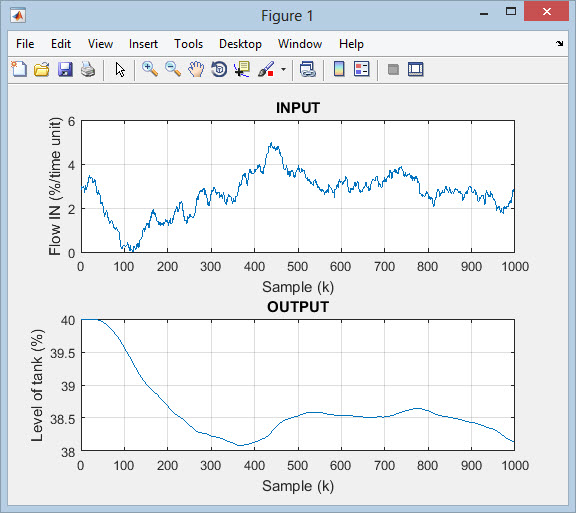Open a file with folder icon
The height and width of the screenshot is (513, 576).
tap(42, 69)
